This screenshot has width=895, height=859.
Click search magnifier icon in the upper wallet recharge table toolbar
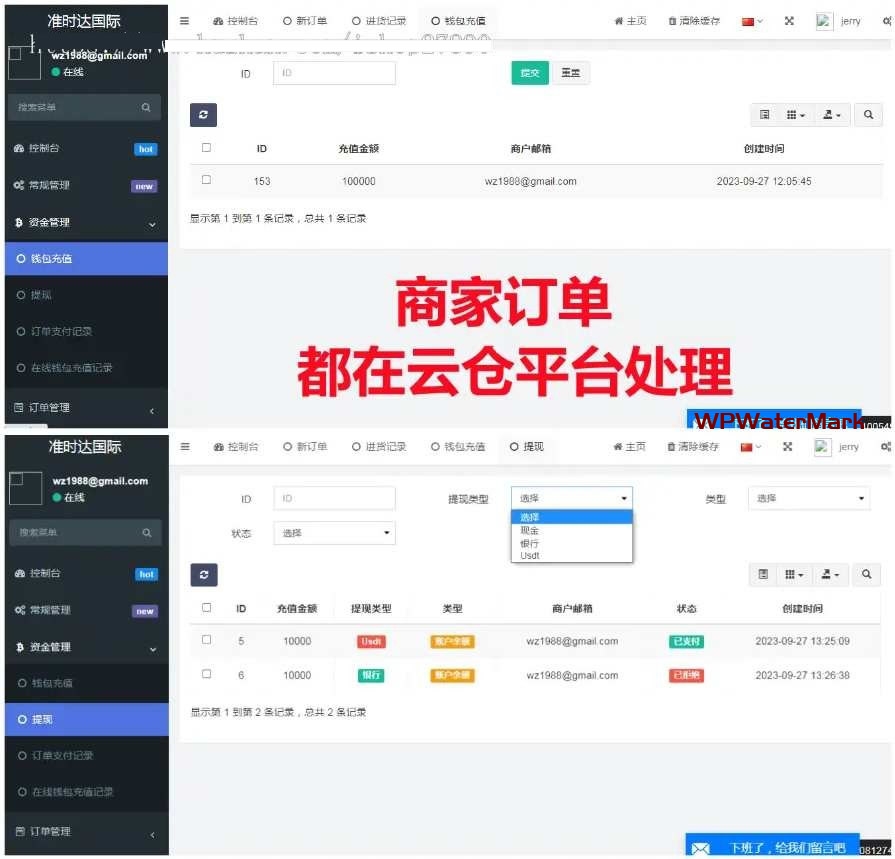[x=867, y=115]
